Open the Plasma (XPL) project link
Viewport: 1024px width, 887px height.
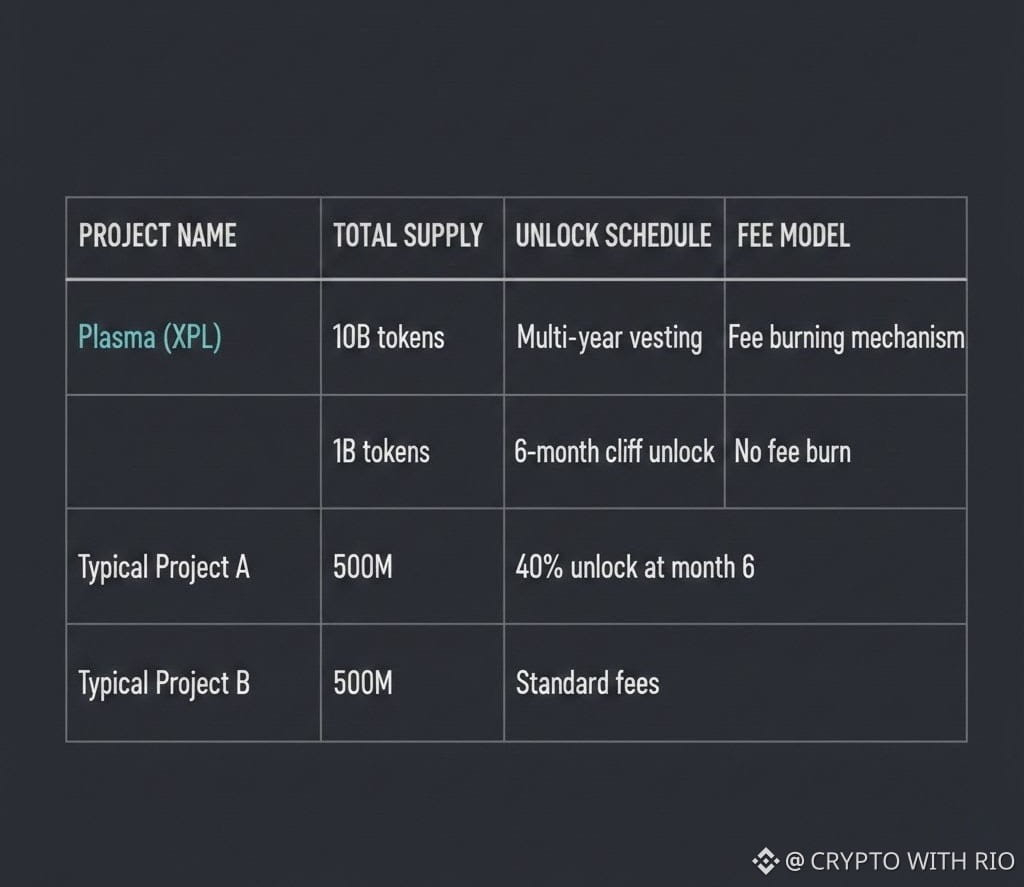(150, 337)
